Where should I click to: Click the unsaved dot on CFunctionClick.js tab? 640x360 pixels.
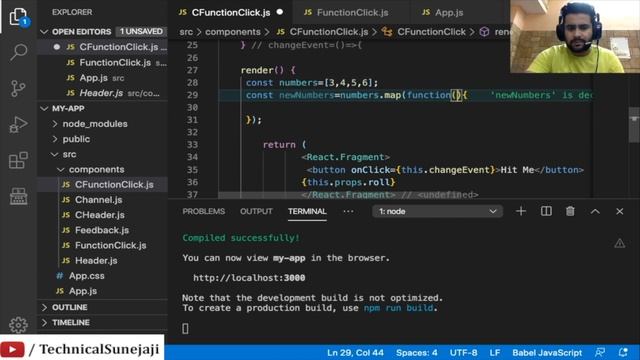[280, 12]
